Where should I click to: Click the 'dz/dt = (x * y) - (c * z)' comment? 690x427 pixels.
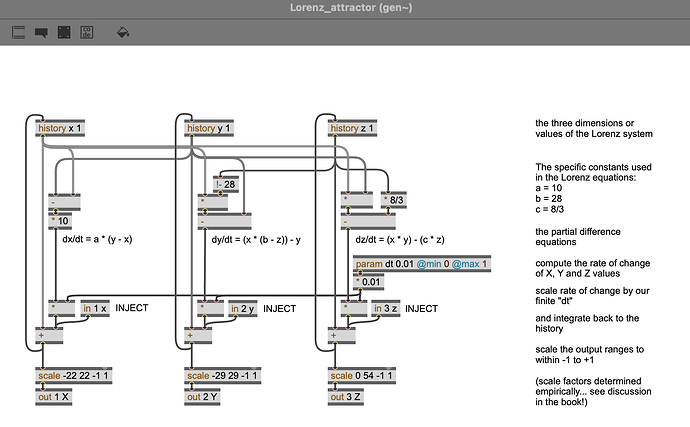click(x=400, y=239)
